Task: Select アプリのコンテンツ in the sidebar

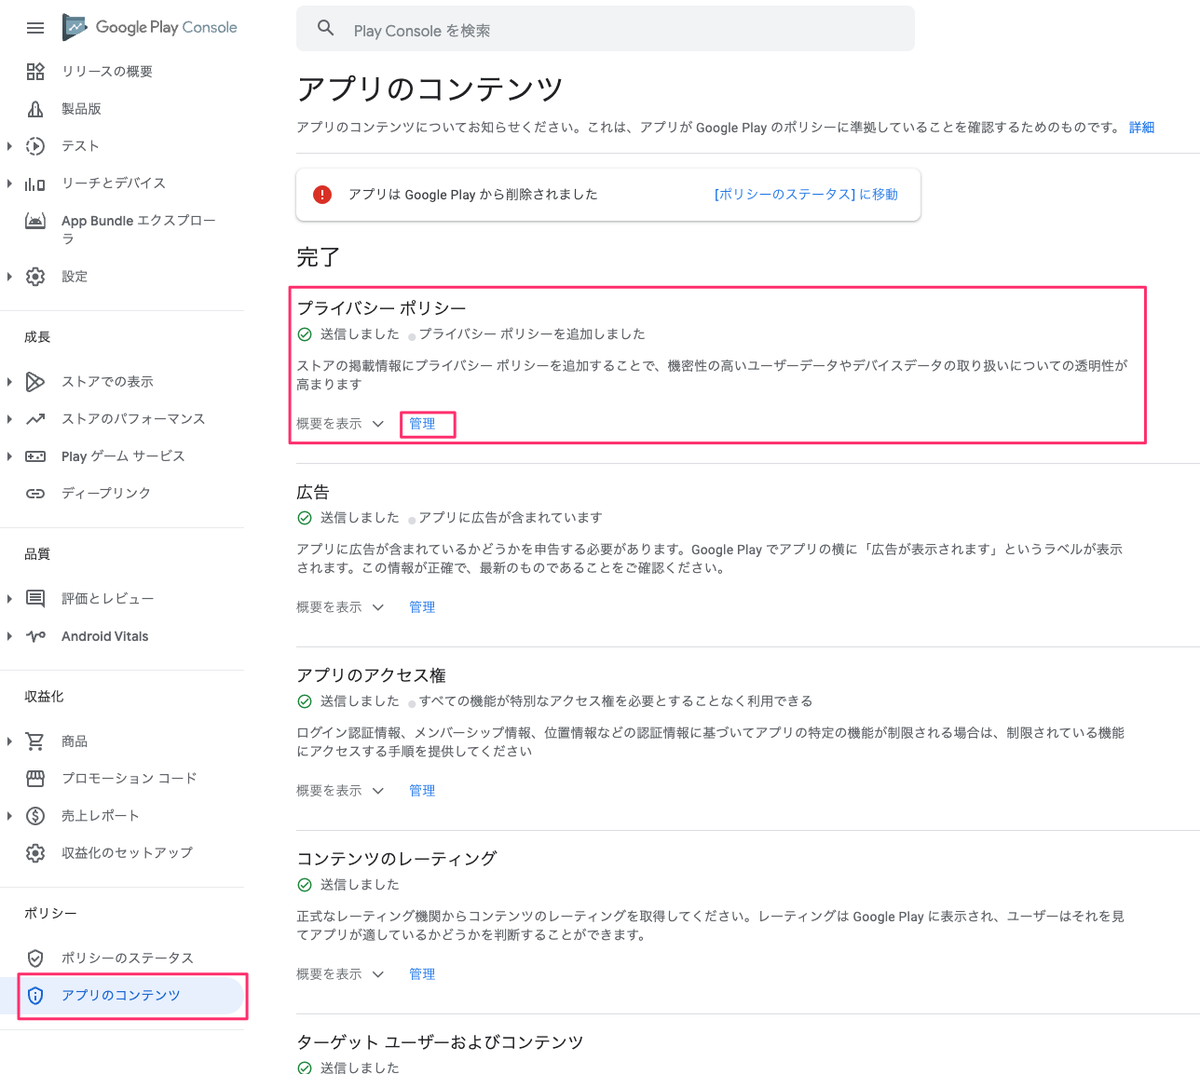Action: (x=121, y=995)
